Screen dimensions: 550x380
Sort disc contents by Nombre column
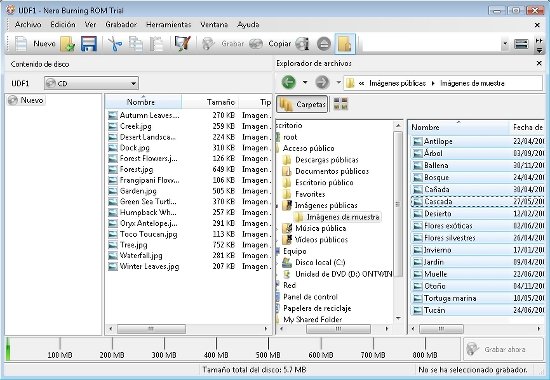pyautogui.click(x=143, y=102)
